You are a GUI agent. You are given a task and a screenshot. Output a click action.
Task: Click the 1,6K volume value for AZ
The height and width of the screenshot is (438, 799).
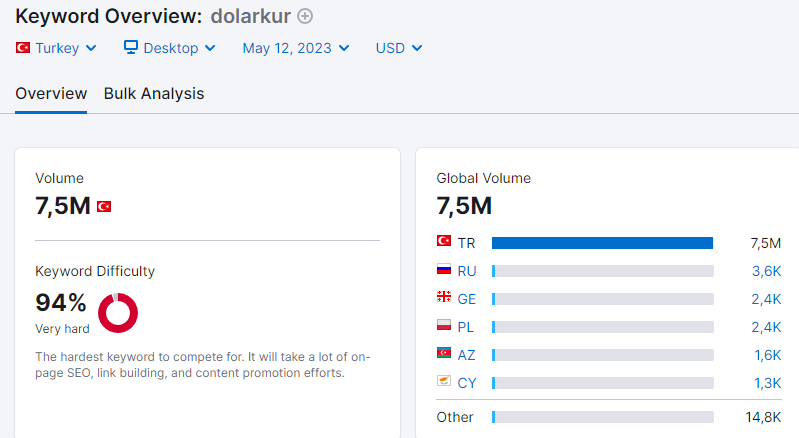[x=767, y=355]
